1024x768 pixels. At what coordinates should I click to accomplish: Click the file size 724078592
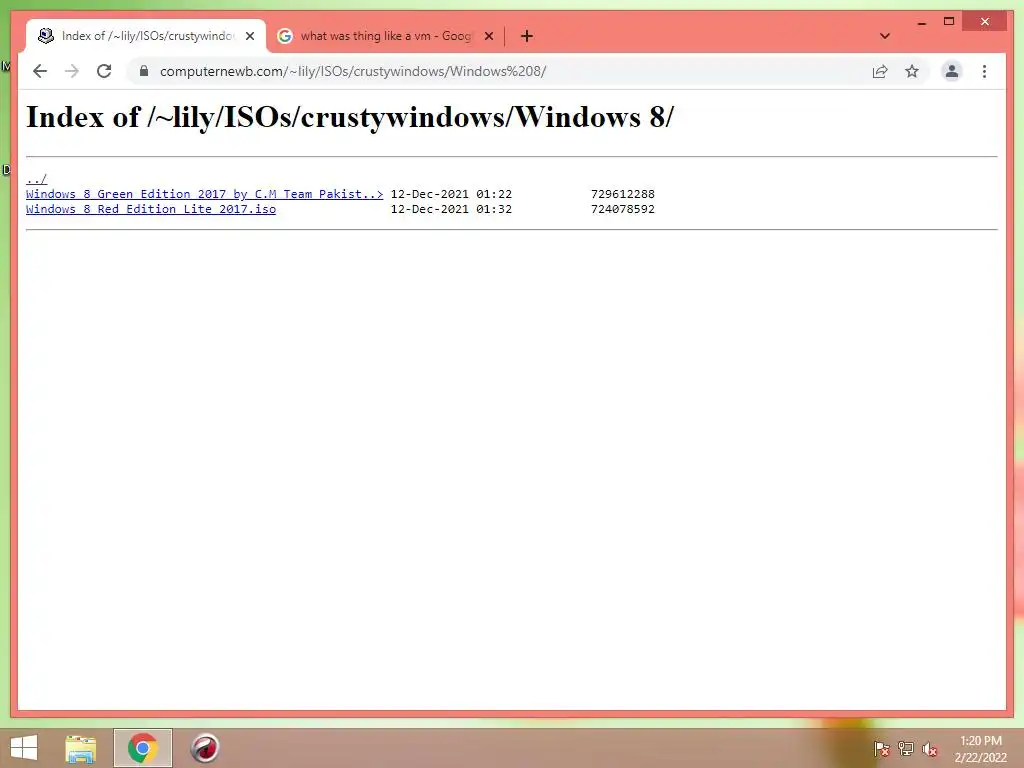click(x=622, y=209)
